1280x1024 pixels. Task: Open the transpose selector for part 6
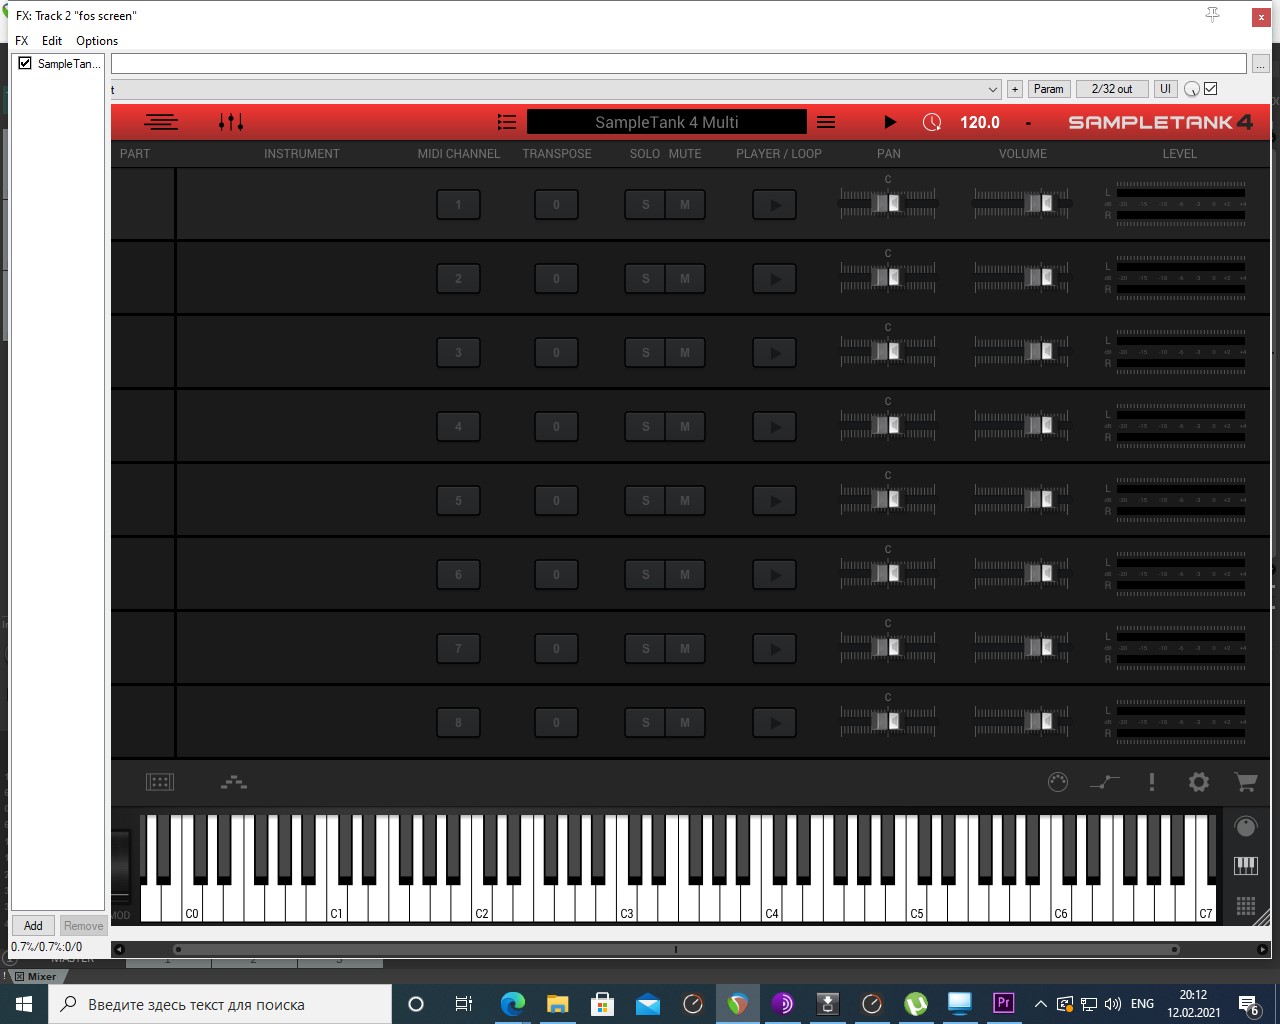[557, 575]
